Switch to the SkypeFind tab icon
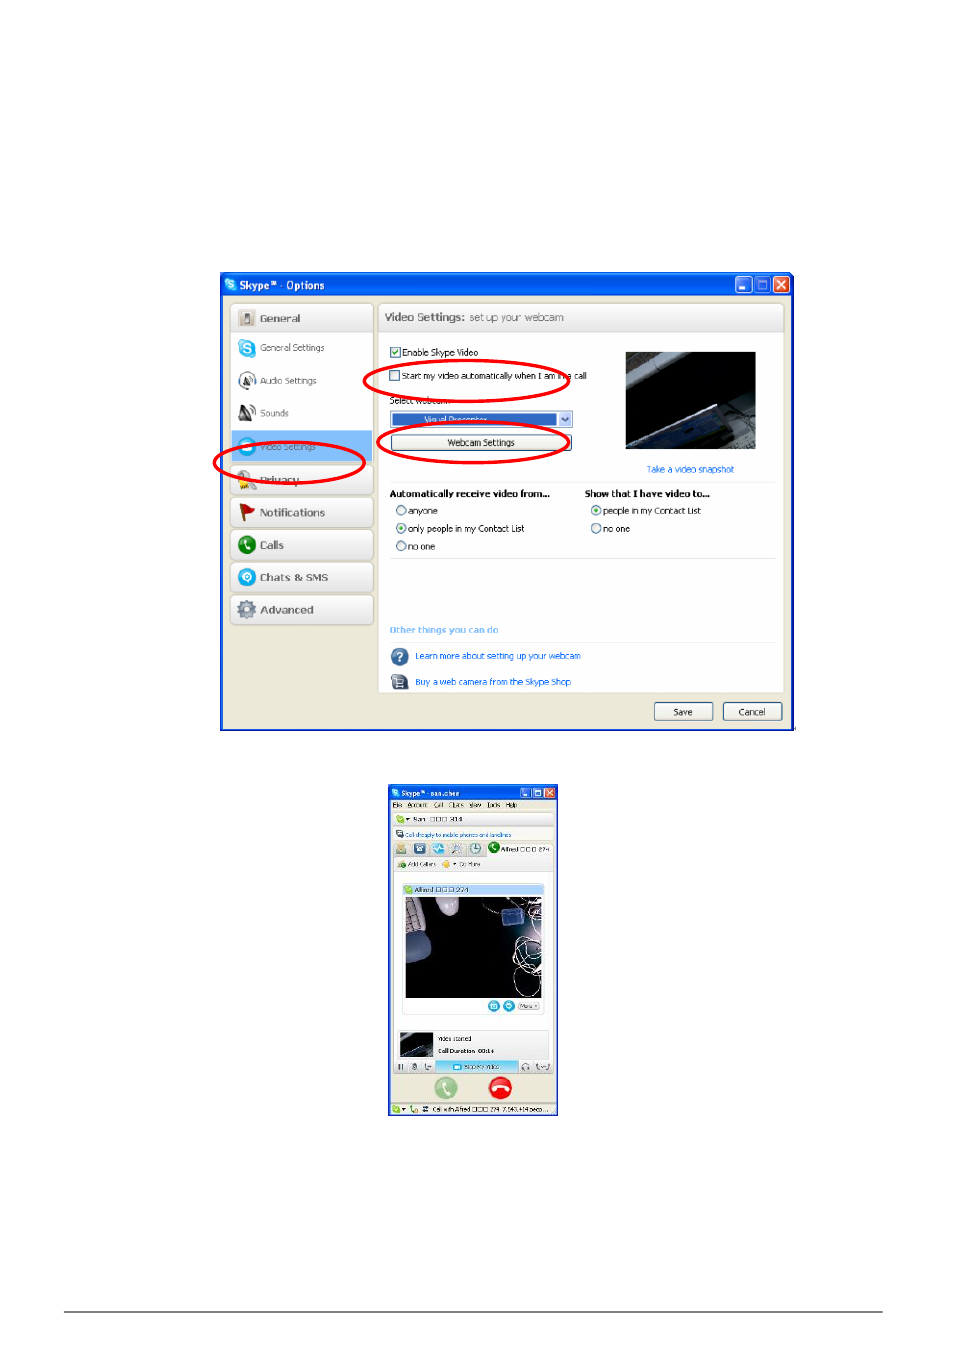This screenshot has height=1352, width=953. pos(457,848)
